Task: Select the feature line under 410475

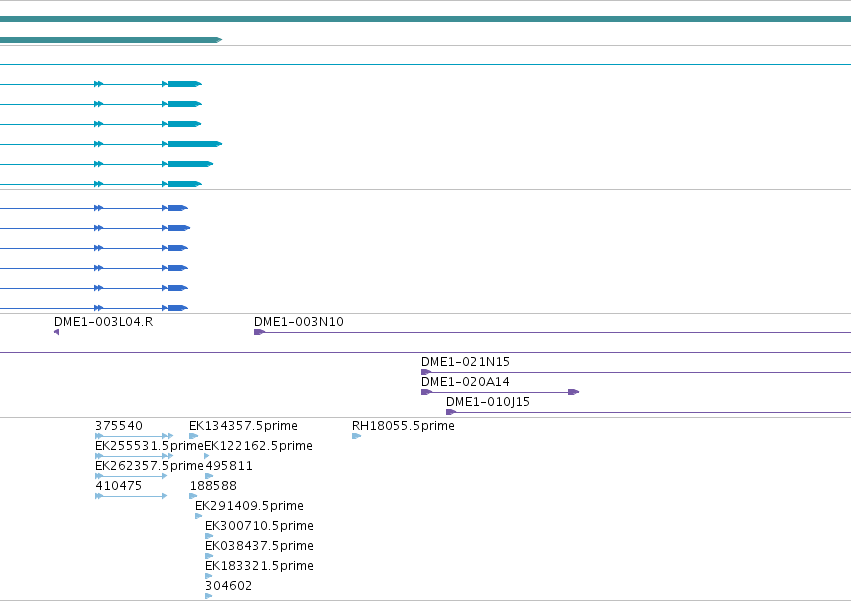Action: (x=131, y=496)
